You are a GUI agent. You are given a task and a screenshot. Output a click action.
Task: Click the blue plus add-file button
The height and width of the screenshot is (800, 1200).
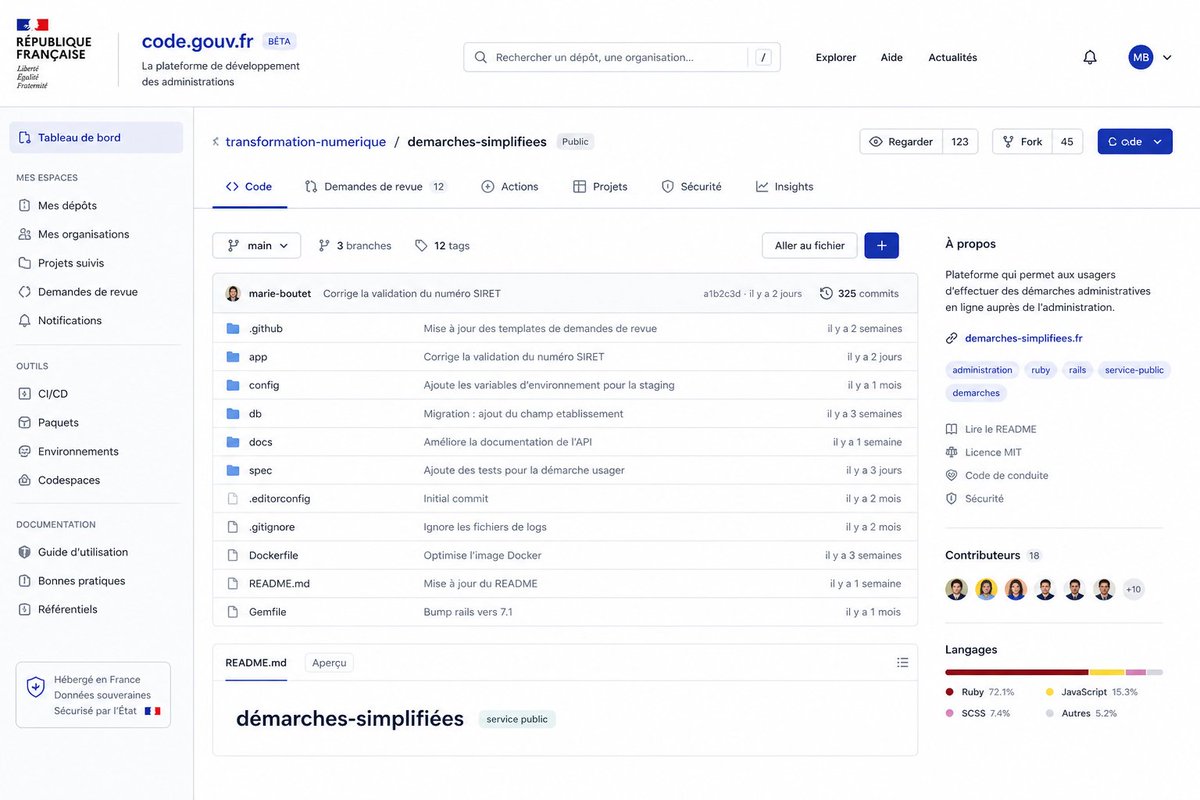tap(881, 245)
